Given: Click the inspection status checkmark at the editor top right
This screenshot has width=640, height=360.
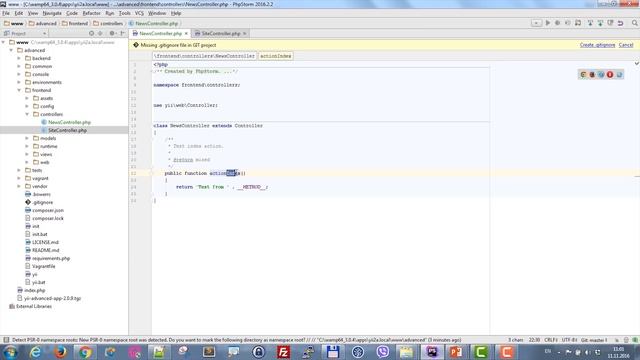Looking at the screenshot, I should click(636, 64).
